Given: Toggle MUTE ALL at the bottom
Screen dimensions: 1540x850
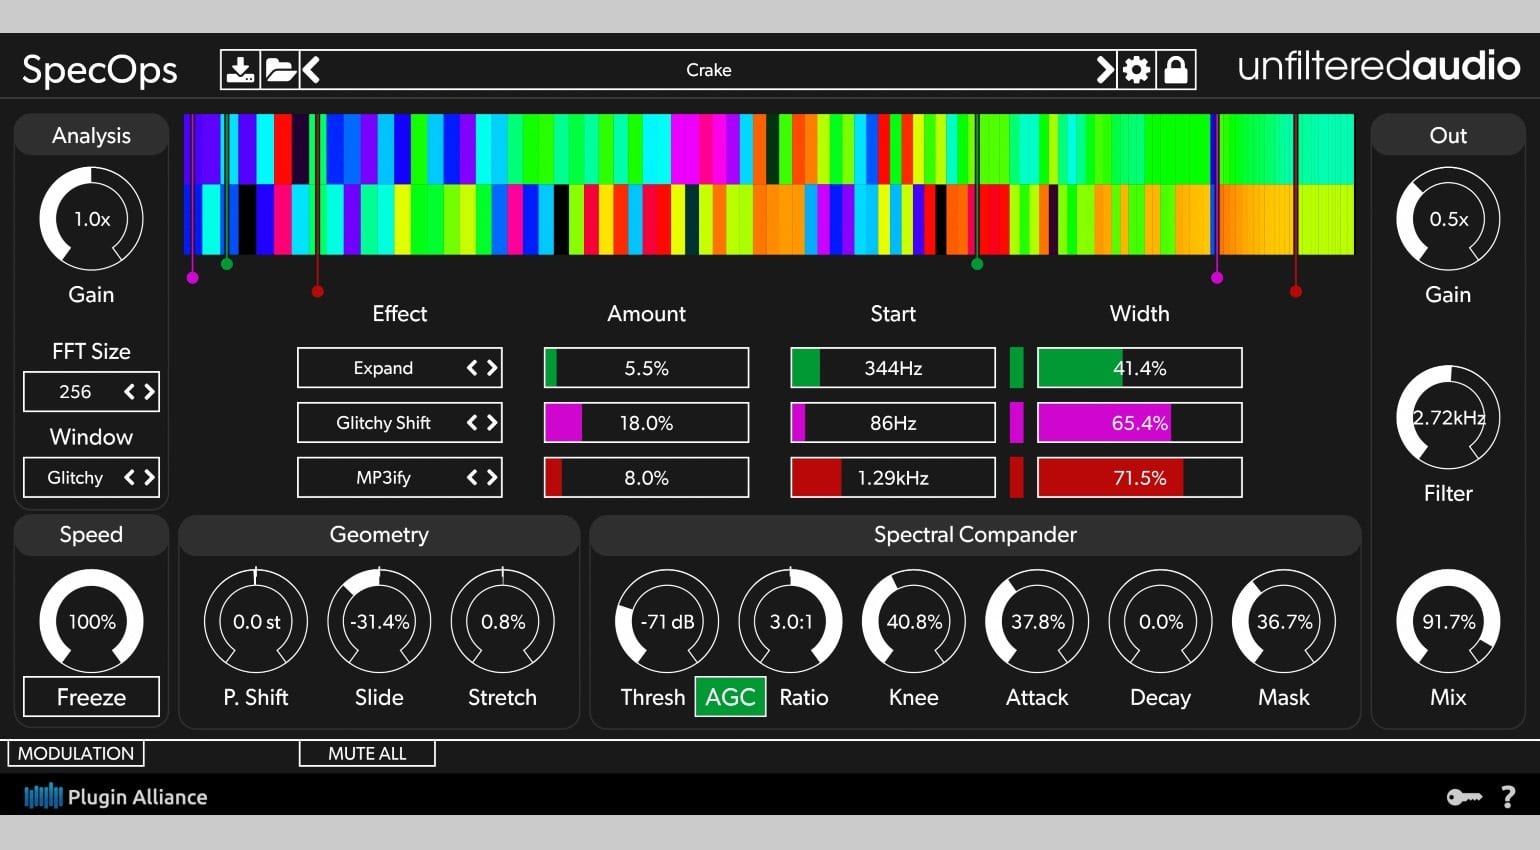Looking at the screenshot, I should click(x=366, y=753).
